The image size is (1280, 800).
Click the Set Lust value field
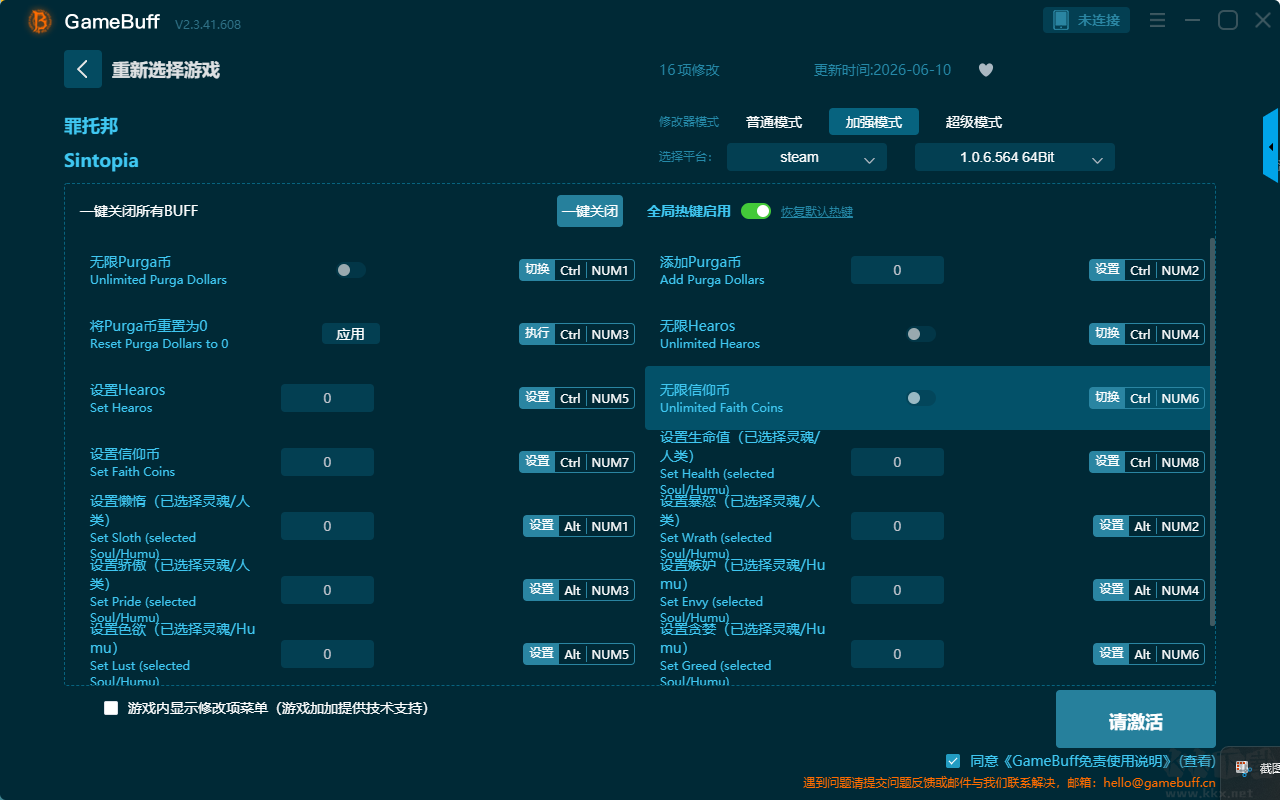[x=327, y=654]
